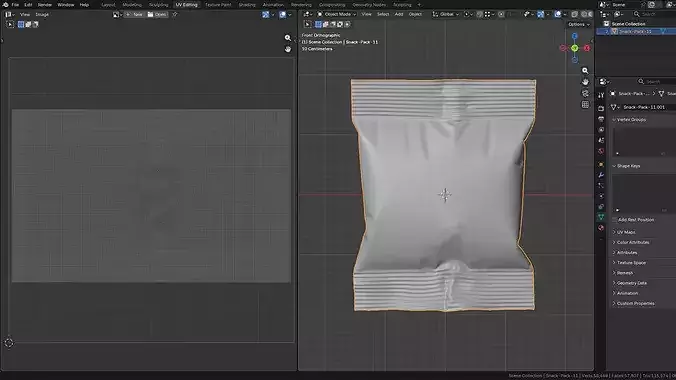Click the 3D viewport pan hand icon
676x380 pixels.
tap(585, 82)
